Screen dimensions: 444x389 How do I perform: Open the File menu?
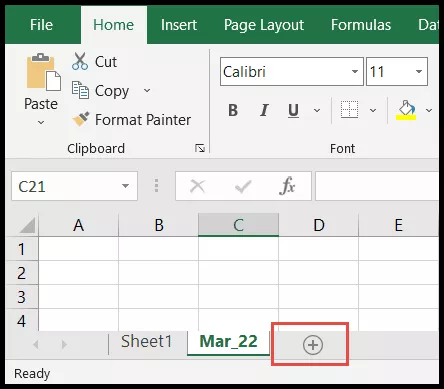tap(41, 25)
